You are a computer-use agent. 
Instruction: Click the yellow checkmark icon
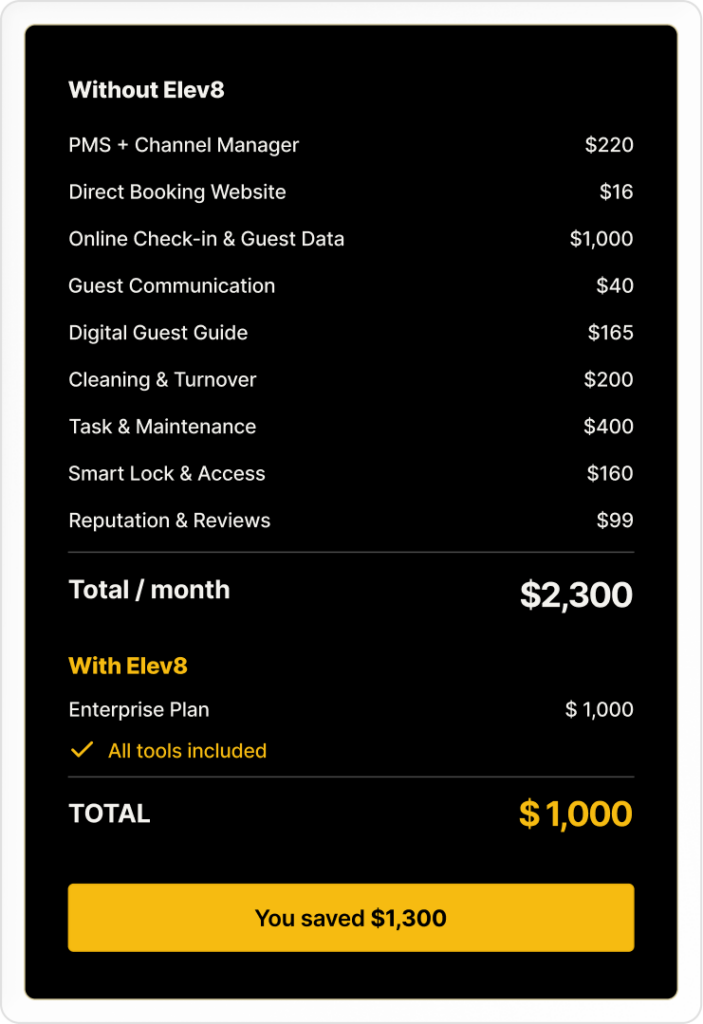(81, 750)
